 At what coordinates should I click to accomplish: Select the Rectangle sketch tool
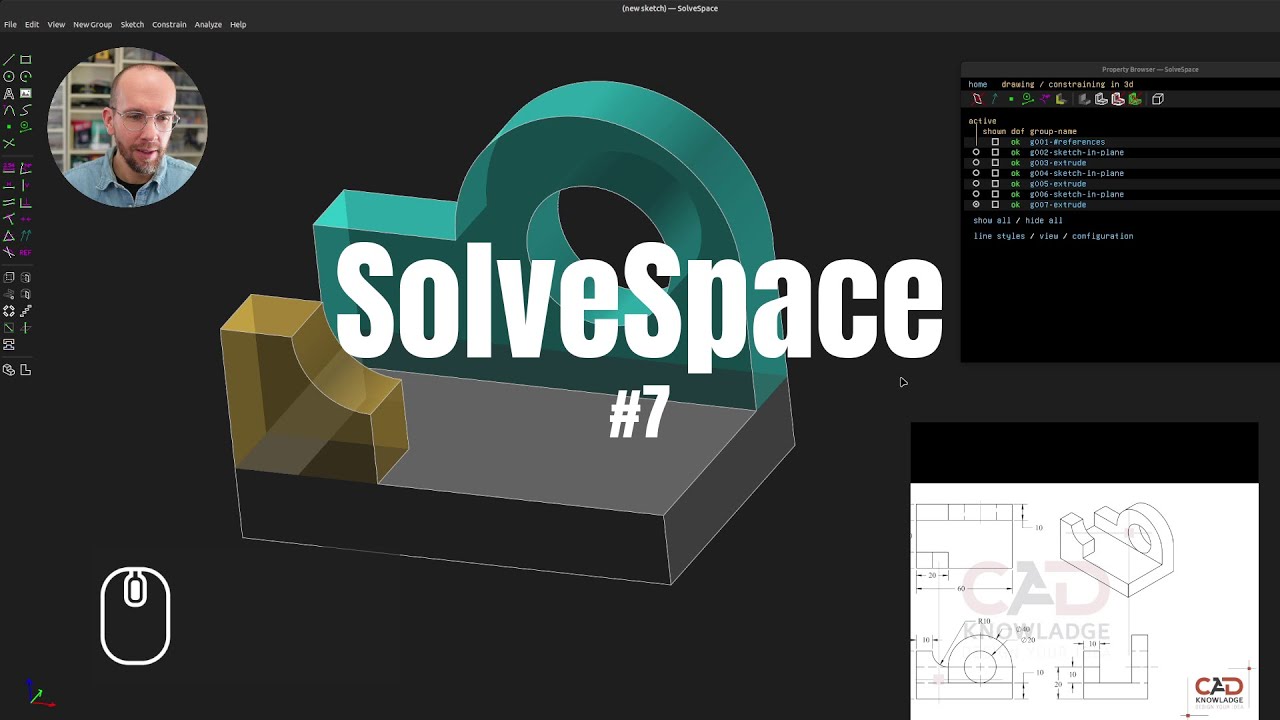coord(26,59)
